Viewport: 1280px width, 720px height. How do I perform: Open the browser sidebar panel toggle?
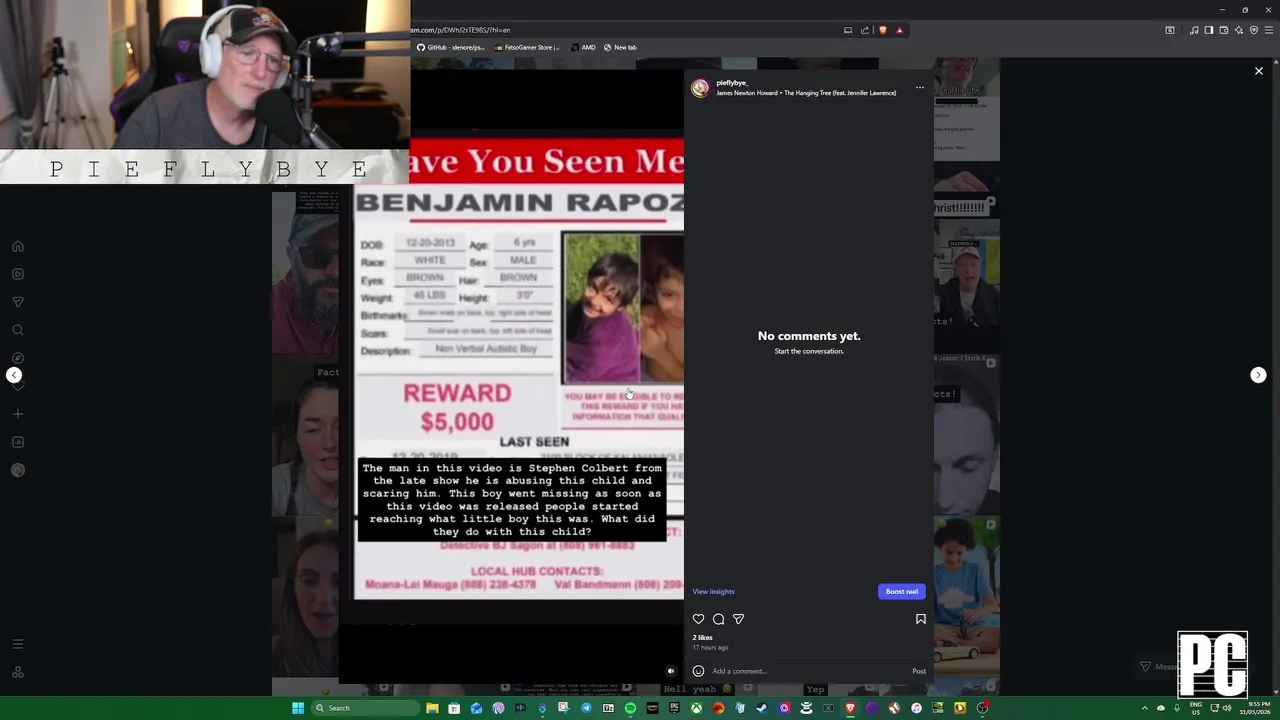coord(1209,30)
